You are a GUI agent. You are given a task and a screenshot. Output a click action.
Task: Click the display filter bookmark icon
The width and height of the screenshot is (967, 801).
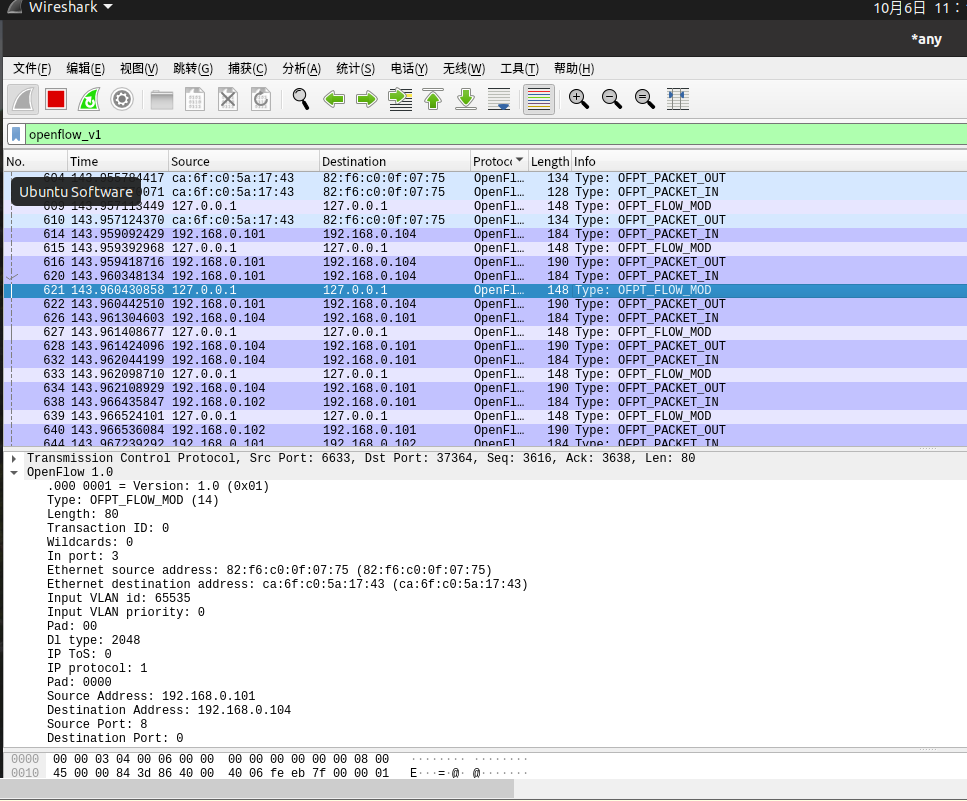pyautogui.click(x=16, y=134)
